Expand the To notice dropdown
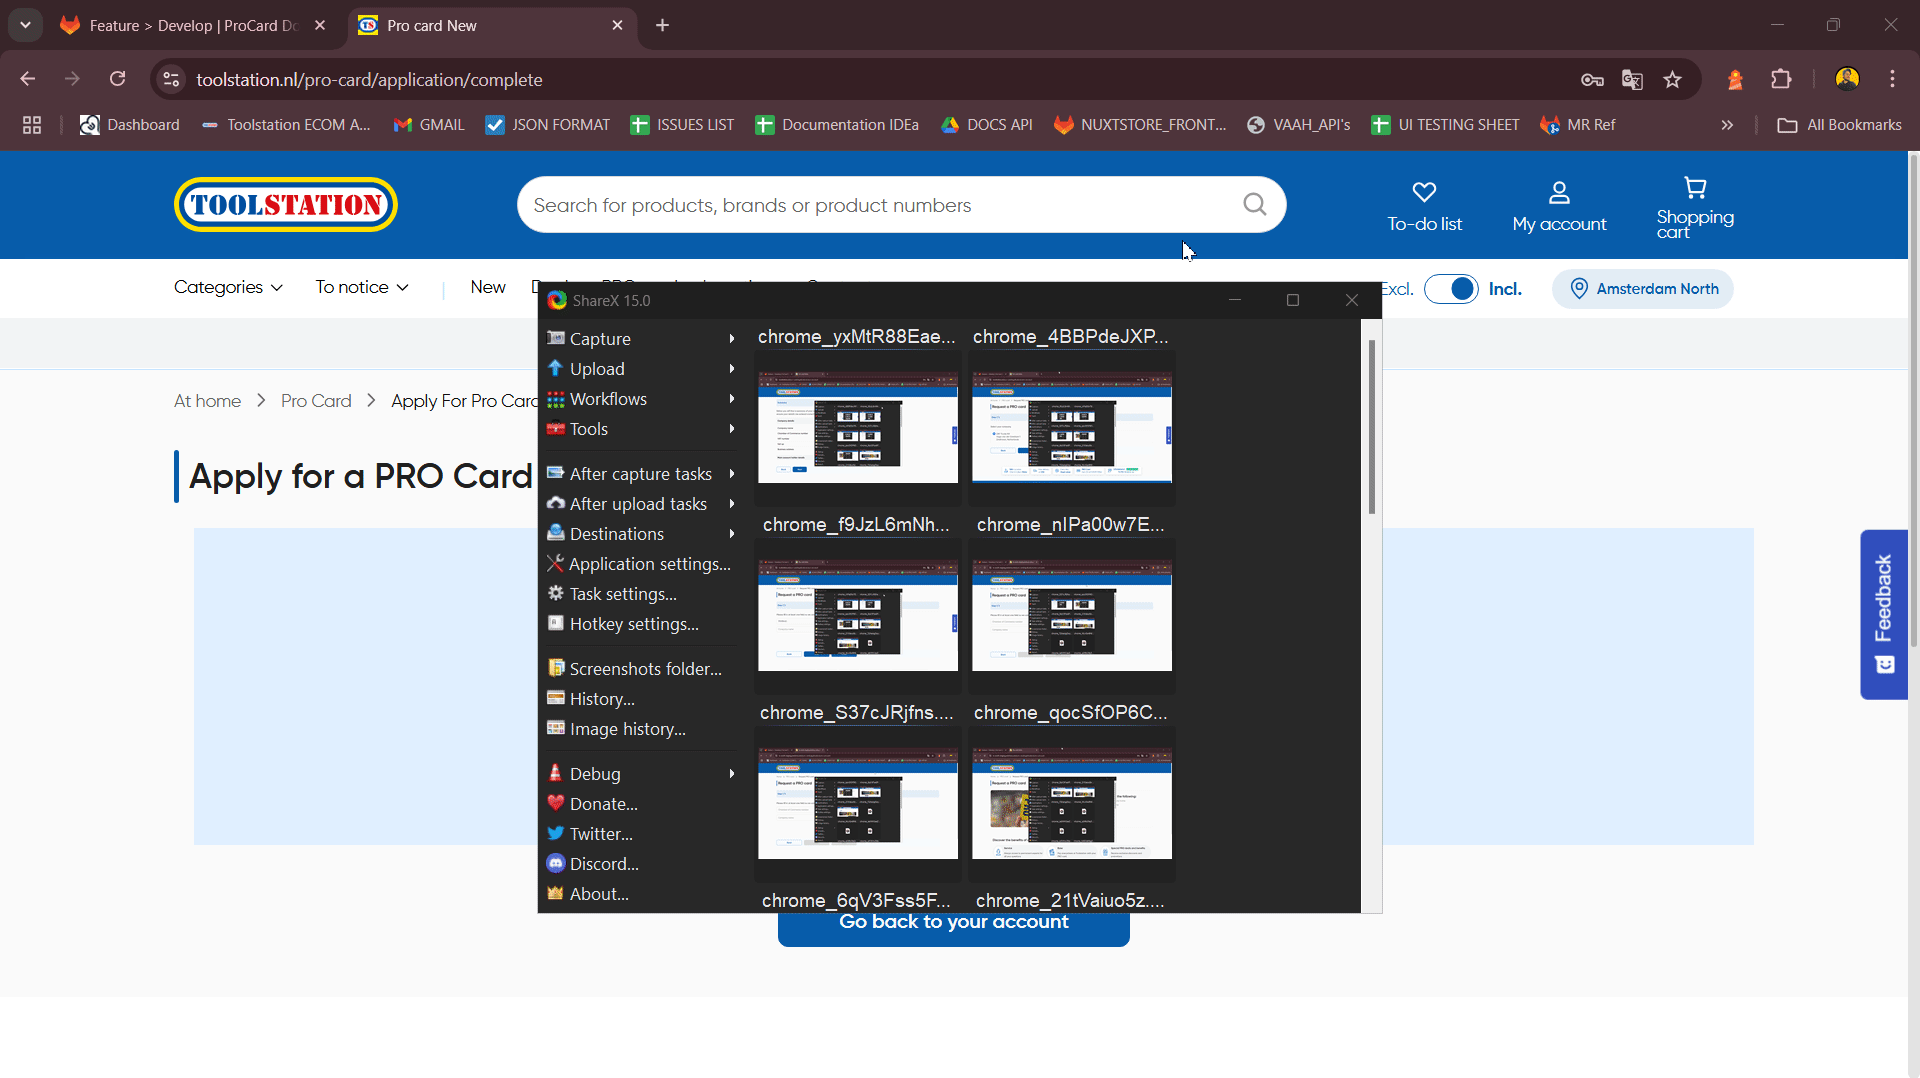1920x1078 pixels. point(362,288)
